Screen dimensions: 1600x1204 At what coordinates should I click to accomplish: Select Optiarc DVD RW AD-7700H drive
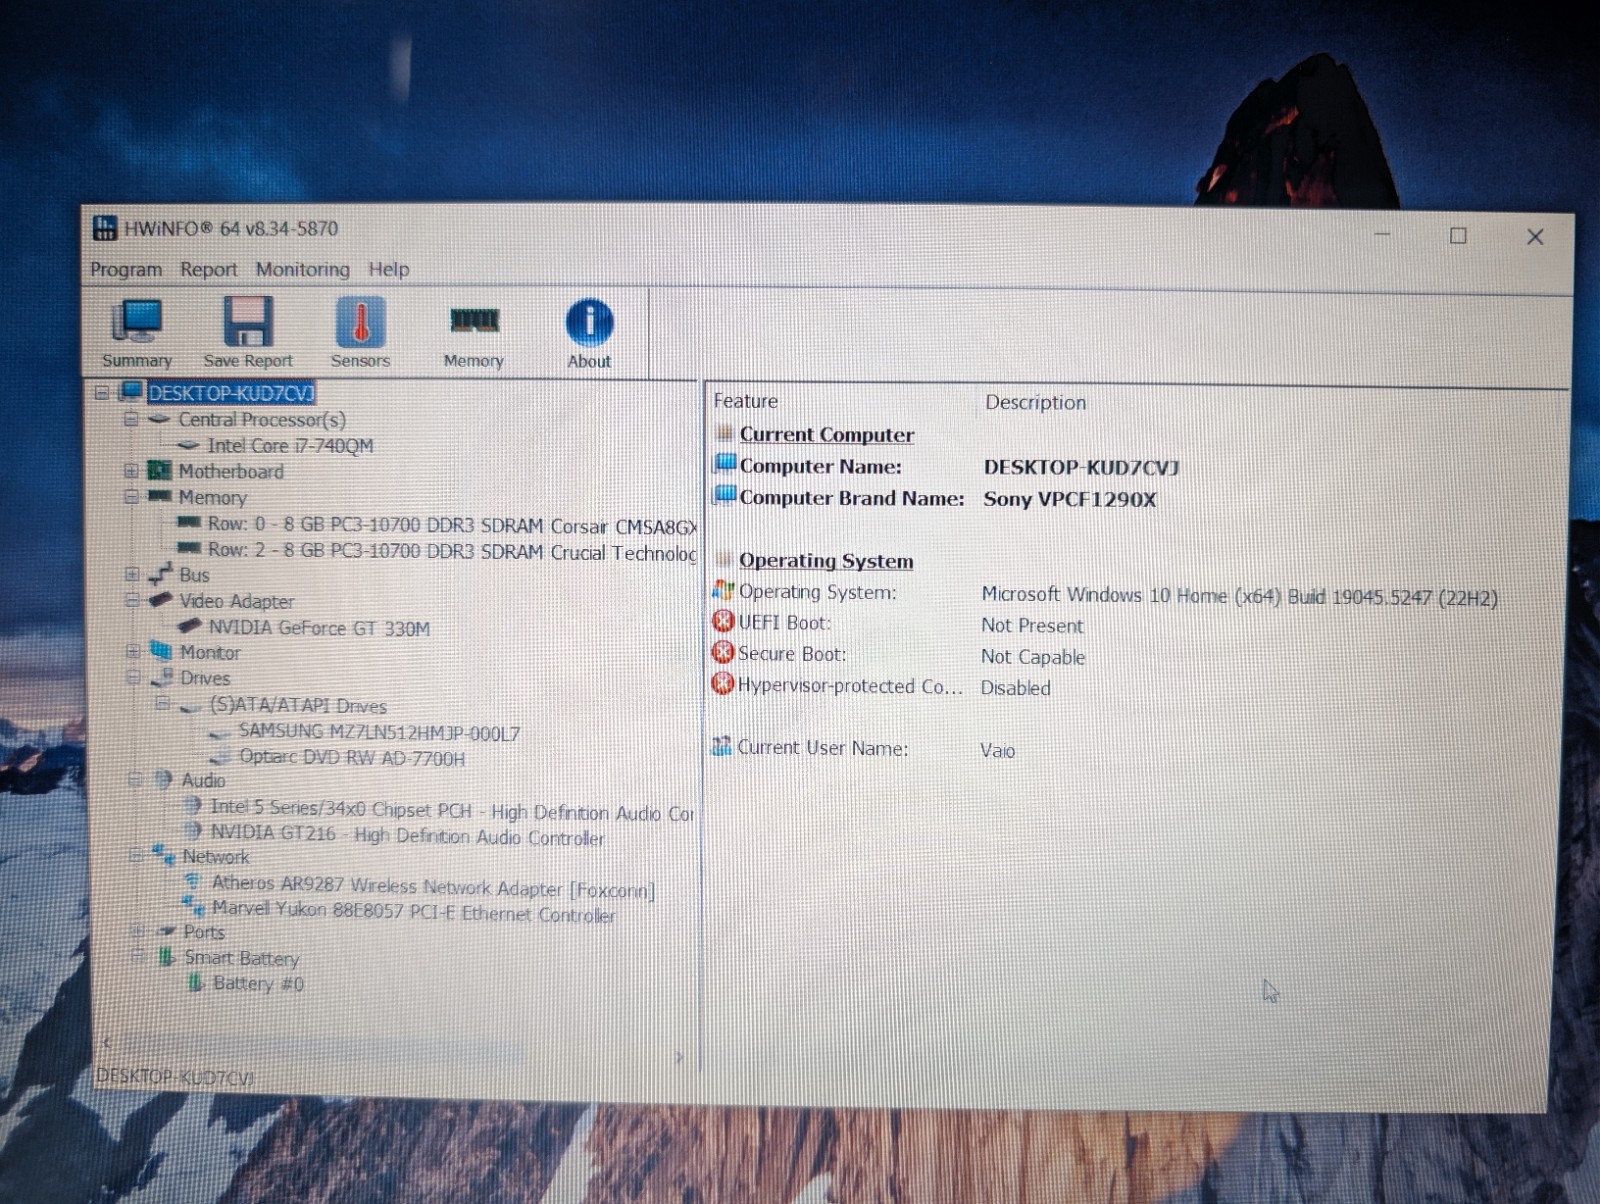pyautogui.click(x=352, y=757)
